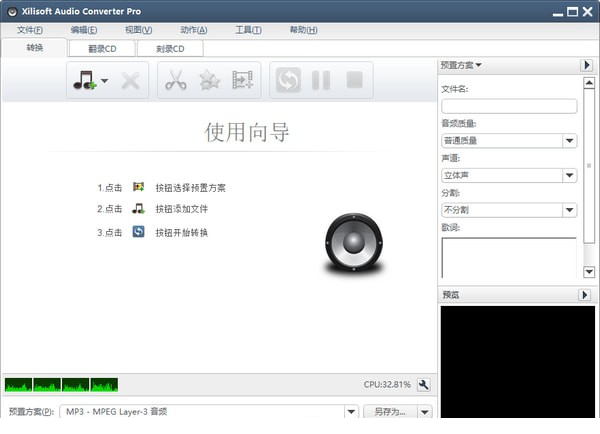Image resolution: width=600 pixels, height=434 pixels.
Task: Click the 按钮添加文件 text
Action: point(182,209)
